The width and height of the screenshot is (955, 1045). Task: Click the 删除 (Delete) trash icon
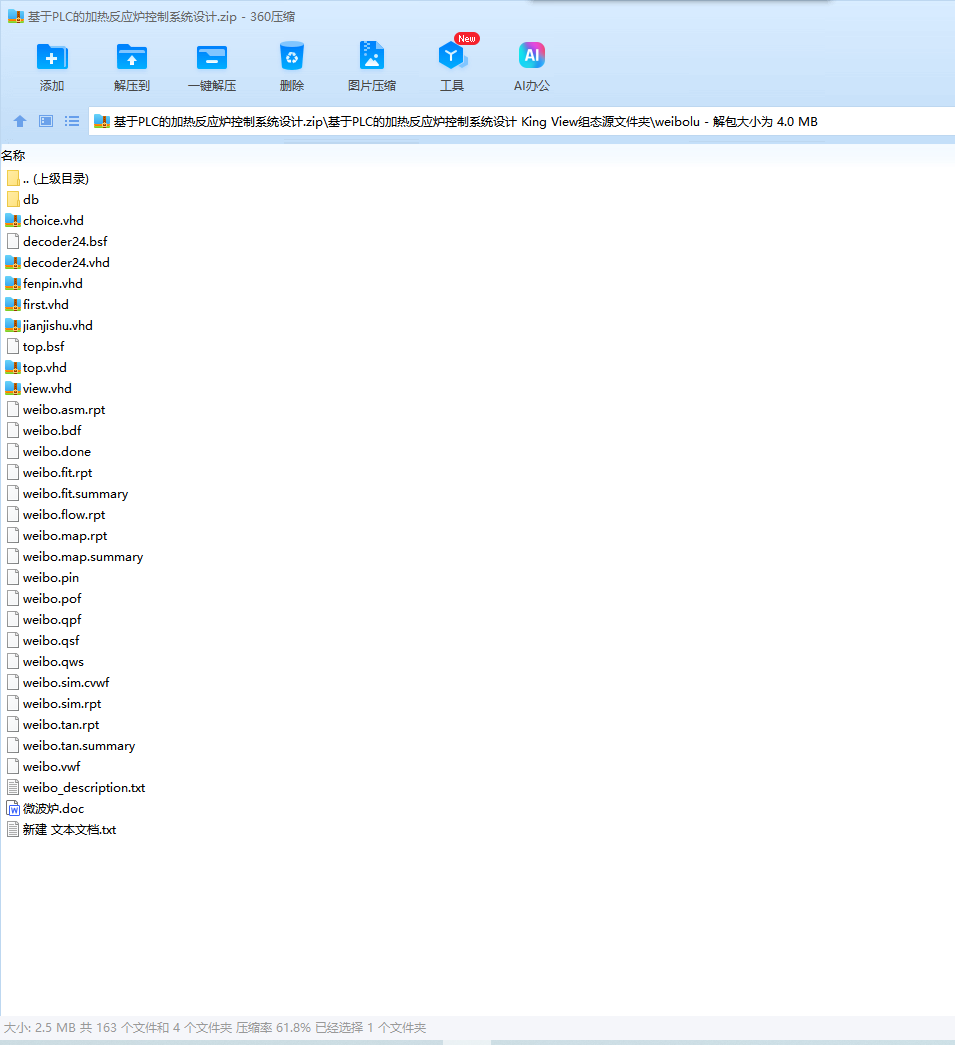coord(292,57)
